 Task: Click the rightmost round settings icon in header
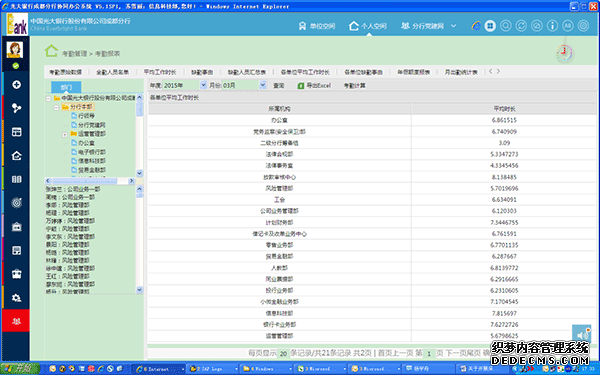point(583,26)
